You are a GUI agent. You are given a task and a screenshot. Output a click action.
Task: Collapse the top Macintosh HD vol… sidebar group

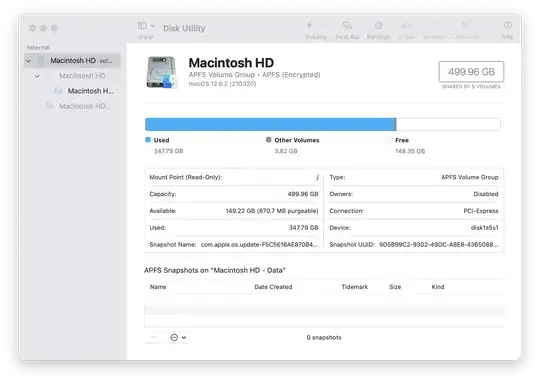click(x=28, y=61)
